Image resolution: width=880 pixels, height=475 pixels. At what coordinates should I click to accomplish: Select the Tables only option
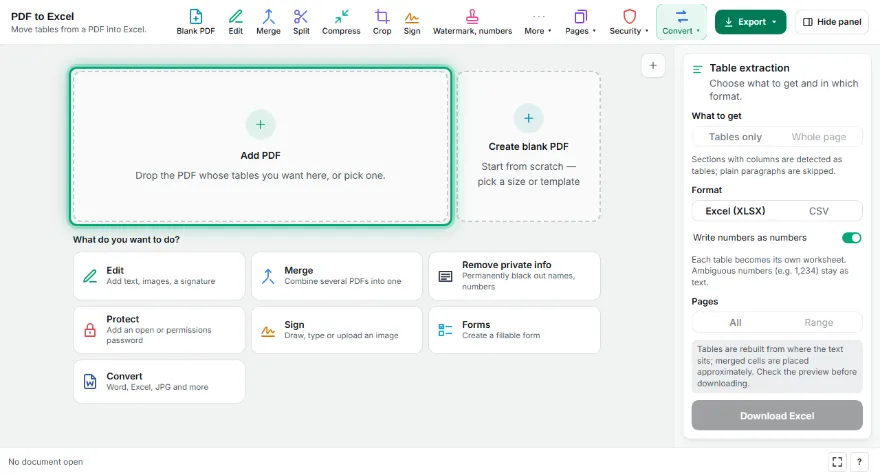(735, 136)
